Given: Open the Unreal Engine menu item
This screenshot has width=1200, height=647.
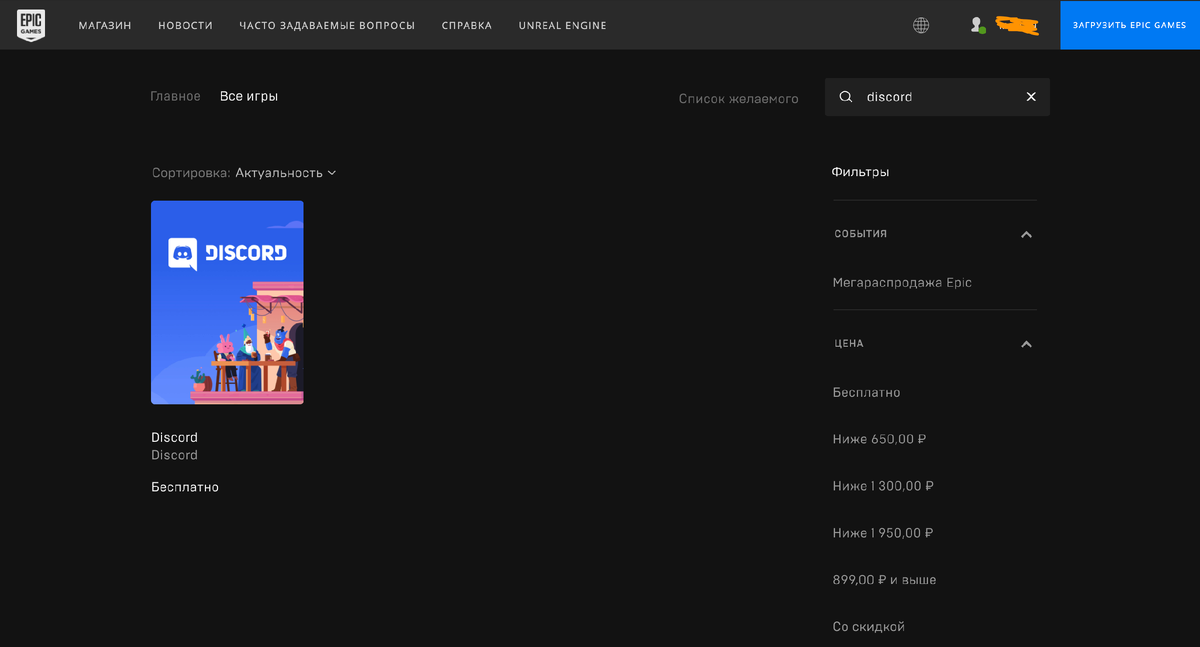Looking at the screenshot, I should click(x=562, y=25).
